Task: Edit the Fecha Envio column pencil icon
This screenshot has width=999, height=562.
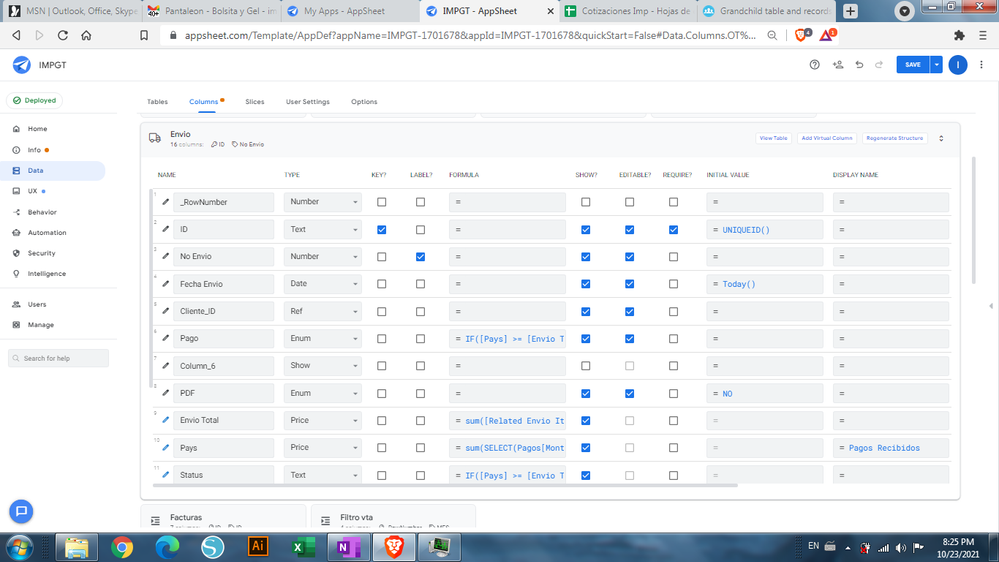Action: tap(166, 284)
